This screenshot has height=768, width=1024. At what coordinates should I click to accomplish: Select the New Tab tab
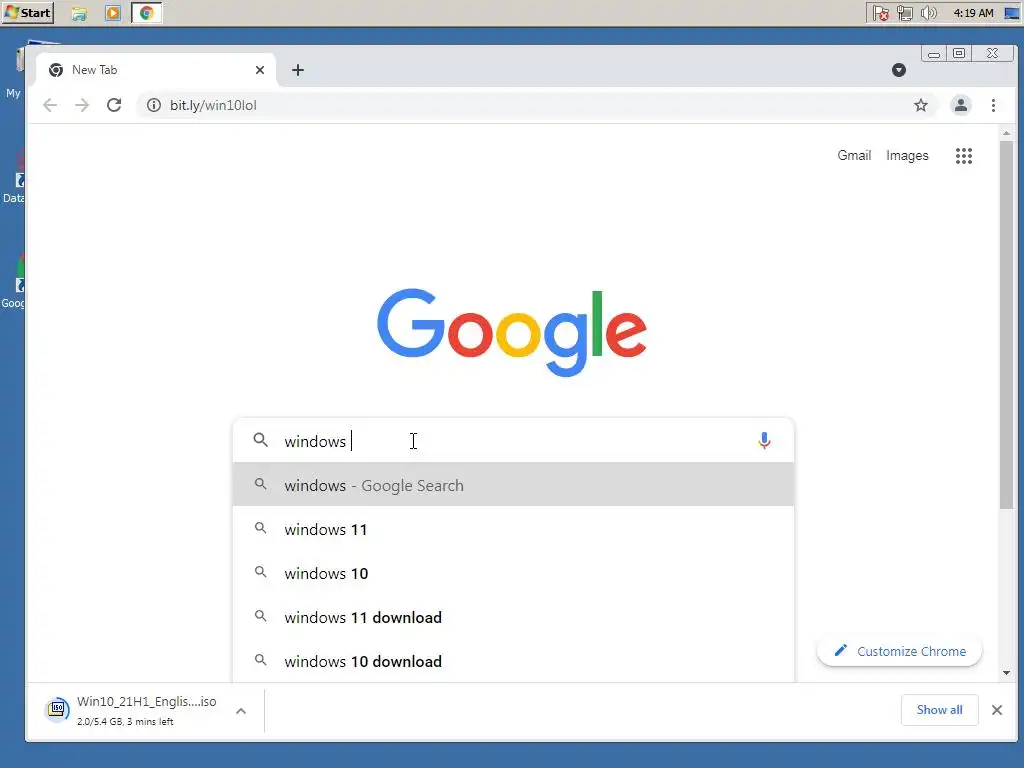point(155,70)
